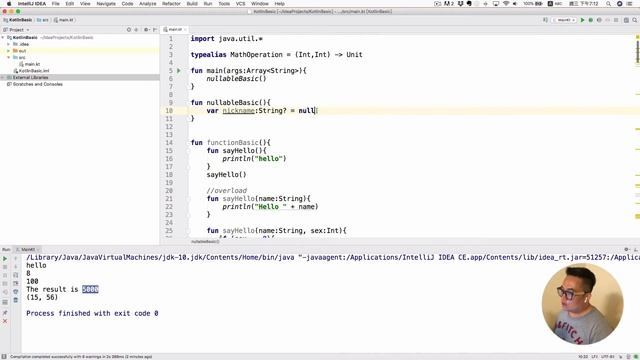
Task: Click nickname variable on line 10
Action: point(238,111)
